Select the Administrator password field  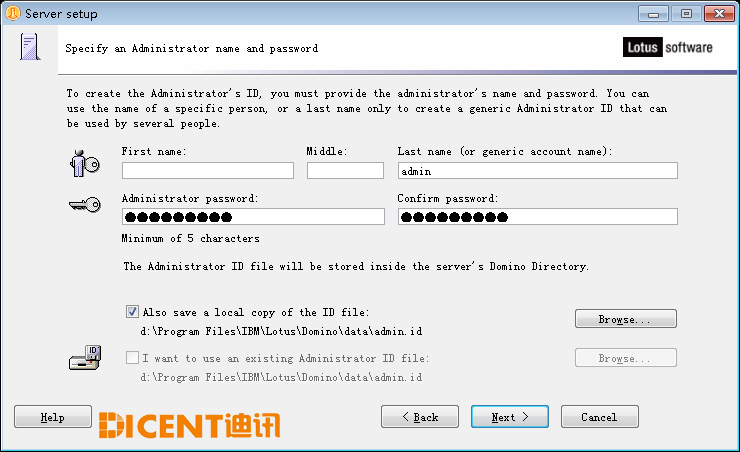pyautogui.click(x=253, y=217)
